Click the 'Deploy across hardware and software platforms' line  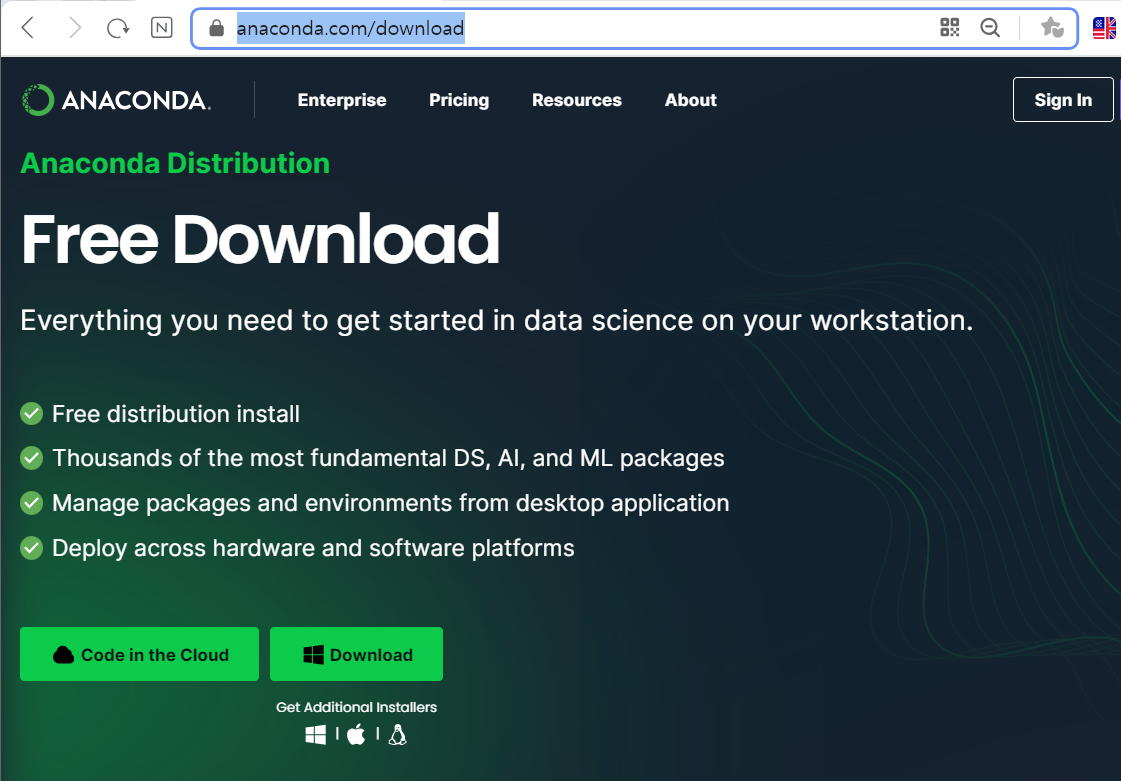[313, 548]
